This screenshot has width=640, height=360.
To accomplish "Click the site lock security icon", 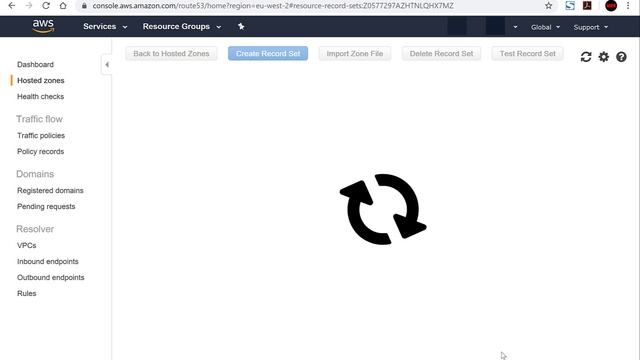I will (84, 6).
